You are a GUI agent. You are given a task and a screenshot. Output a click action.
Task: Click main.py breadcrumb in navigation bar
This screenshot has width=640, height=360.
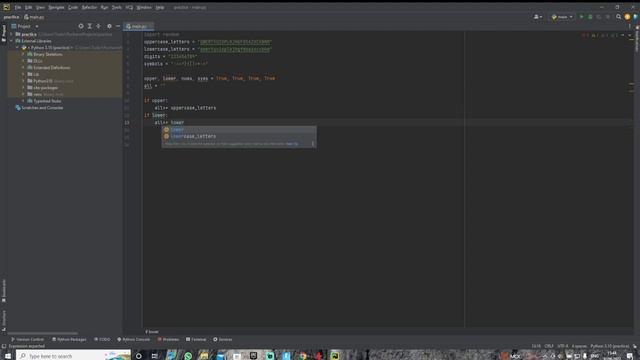[x=34, y=17]
